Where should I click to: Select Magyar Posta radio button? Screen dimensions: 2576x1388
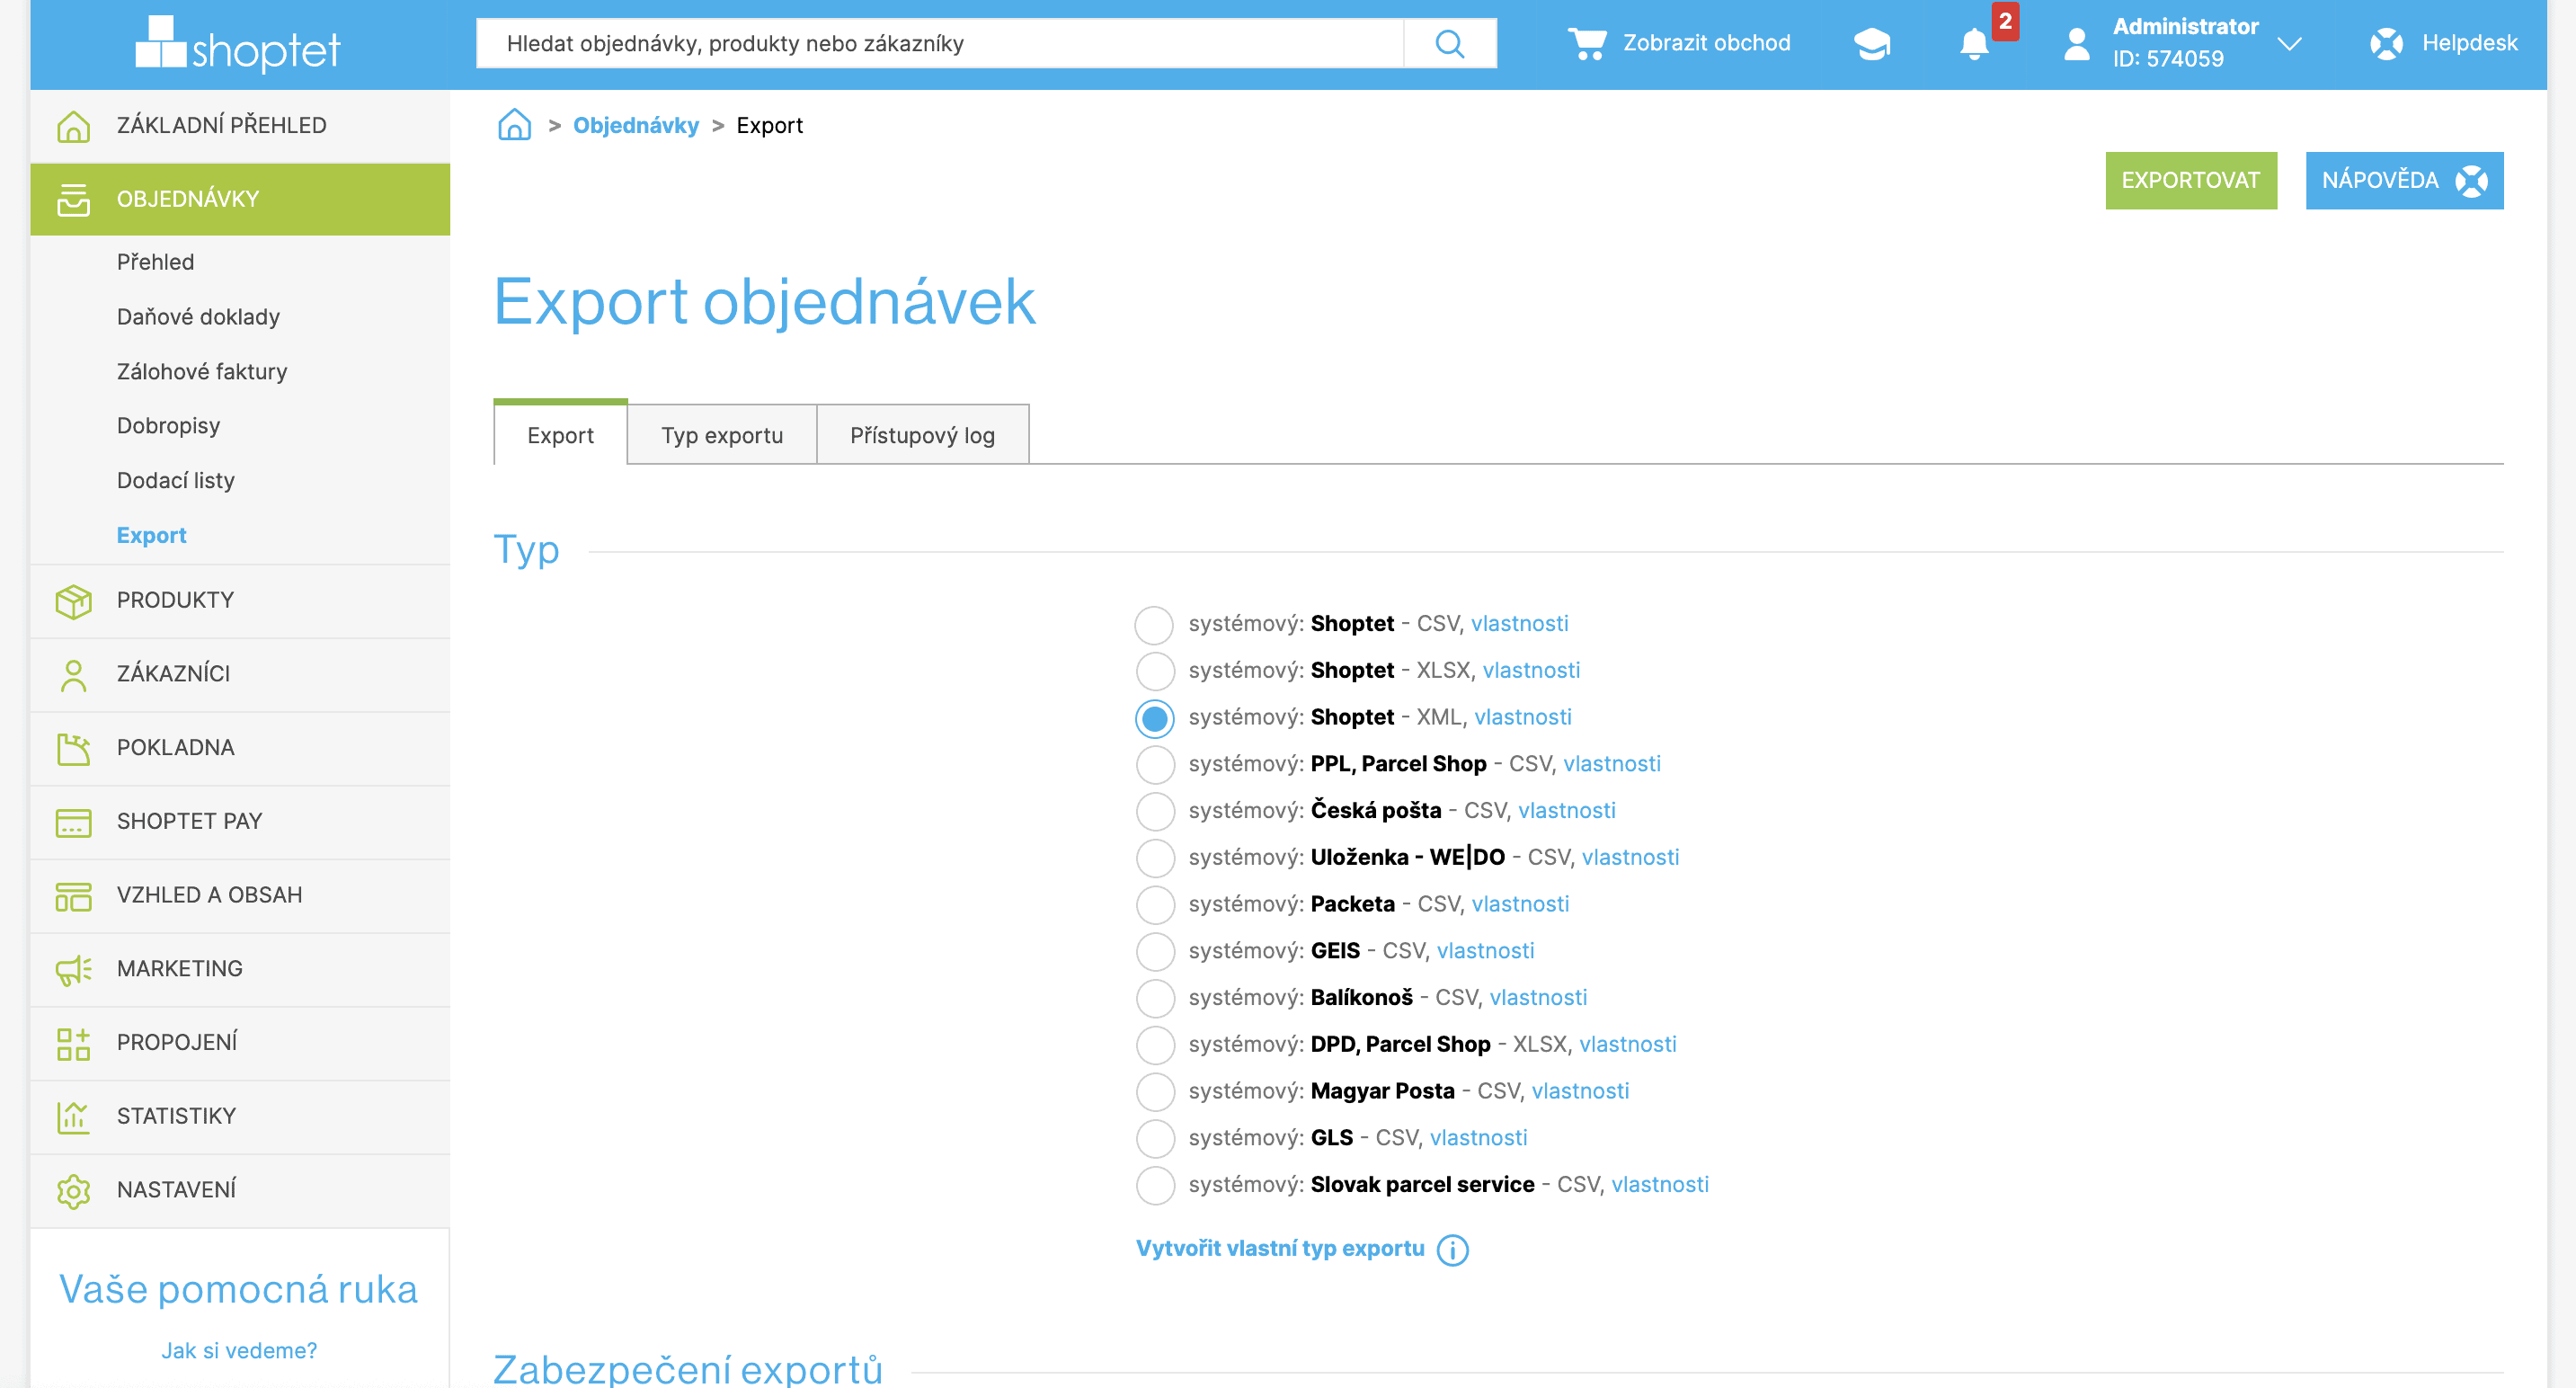click(1154, 1092)
